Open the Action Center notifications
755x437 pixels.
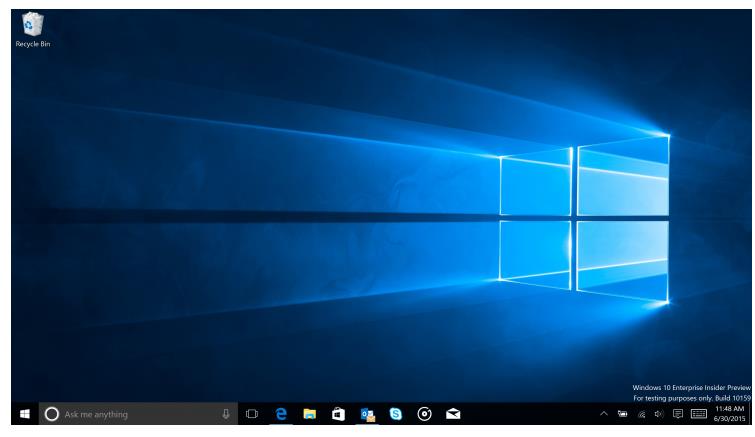(x=676, y=413)
